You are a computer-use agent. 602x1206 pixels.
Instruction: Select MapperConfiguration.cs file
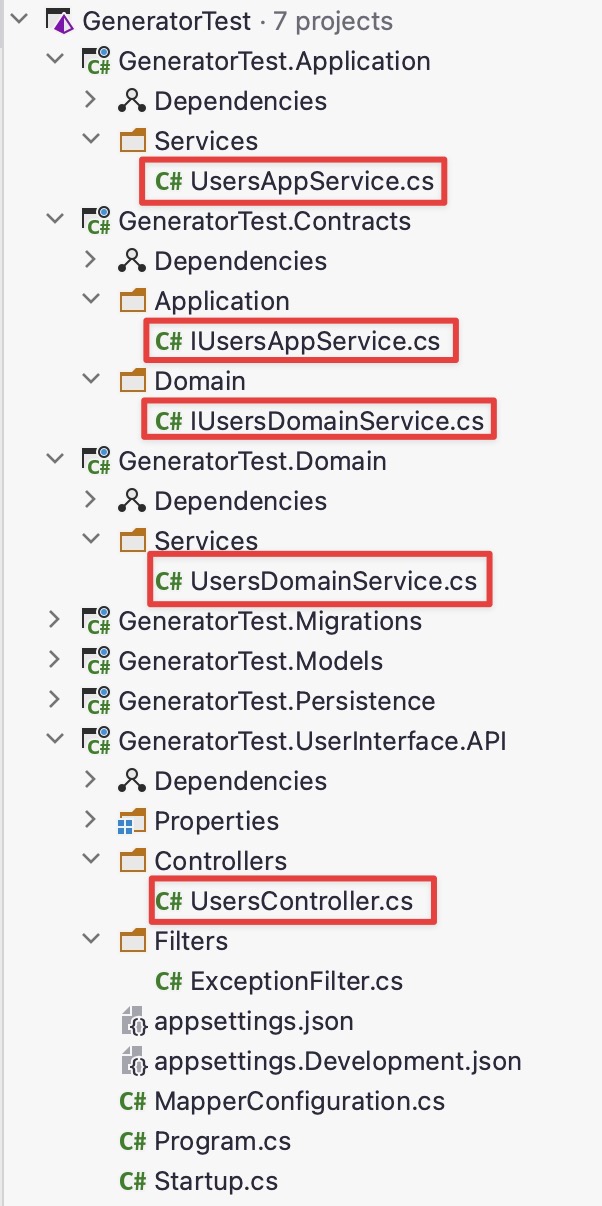coord(299,1101)
